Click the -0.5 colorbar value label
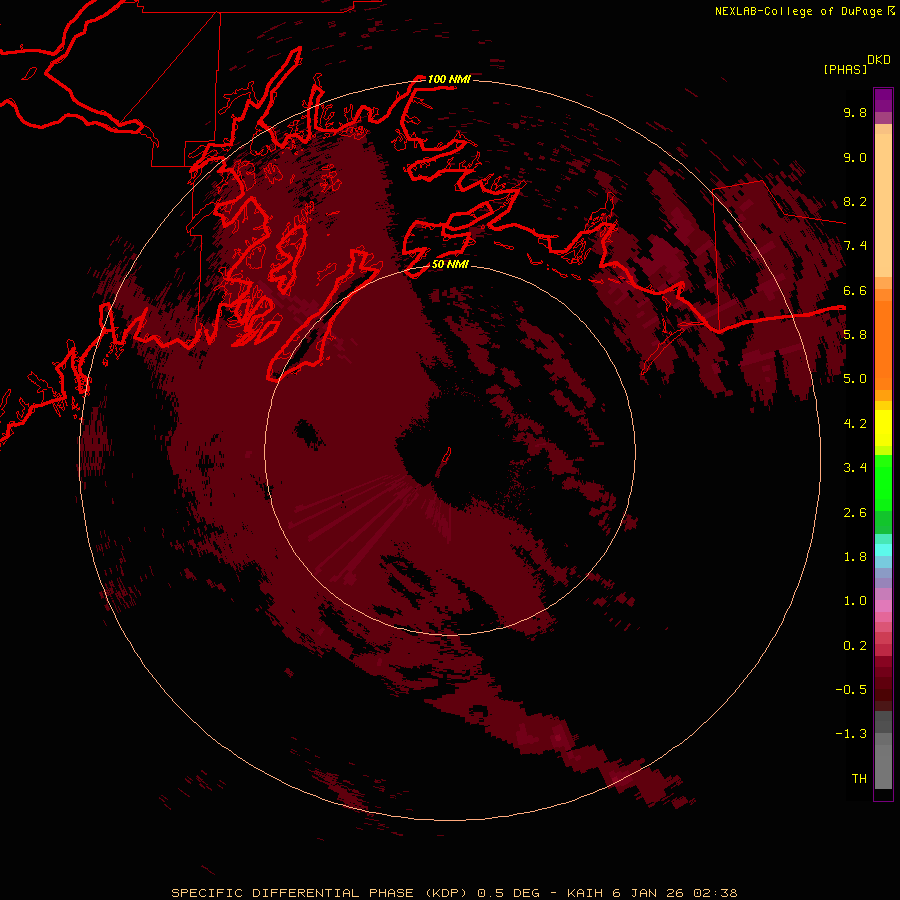 click(851, 689)
